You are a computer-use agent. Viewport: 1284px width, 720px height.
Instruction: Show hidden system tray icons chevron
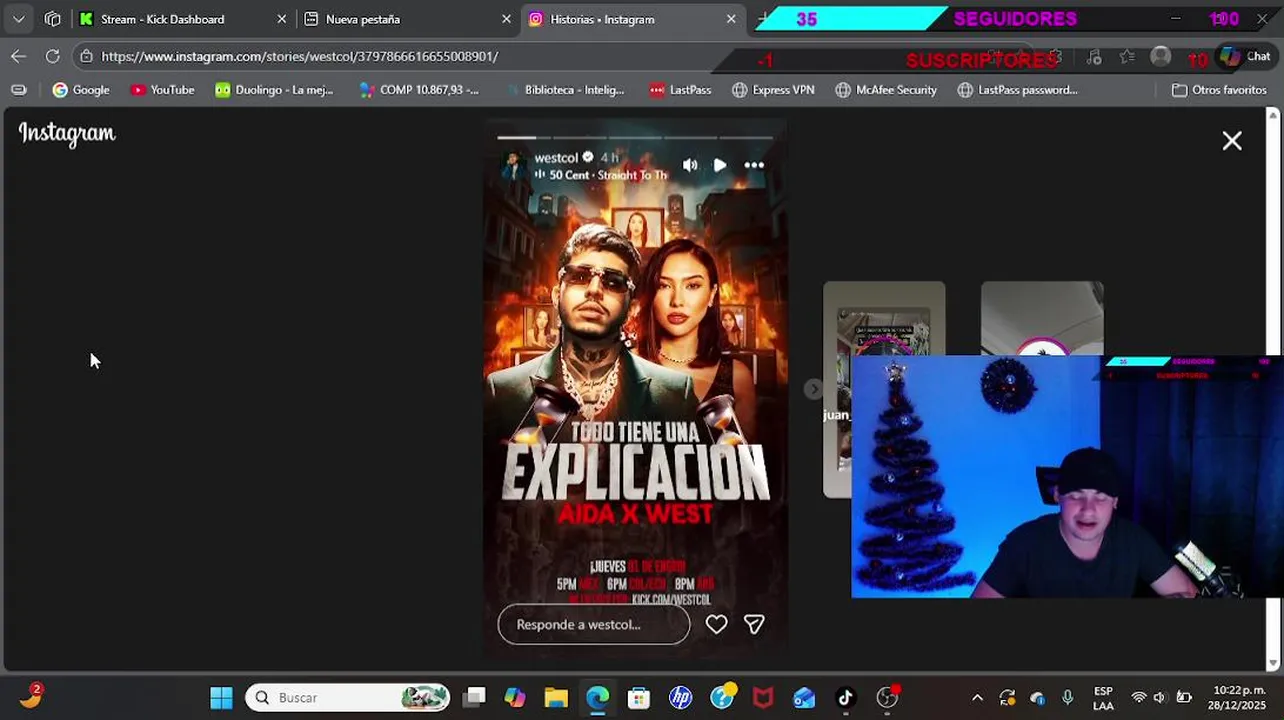(x=977, y=698)
